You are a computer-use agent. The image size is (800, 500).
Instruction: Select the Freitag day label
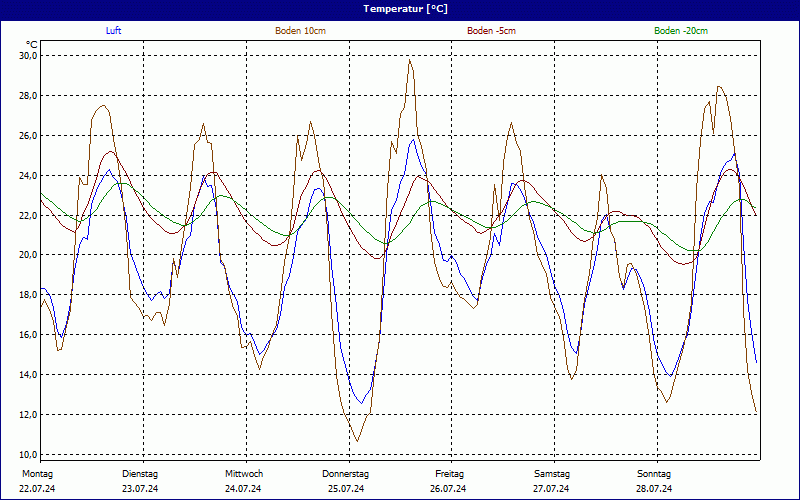449,474
